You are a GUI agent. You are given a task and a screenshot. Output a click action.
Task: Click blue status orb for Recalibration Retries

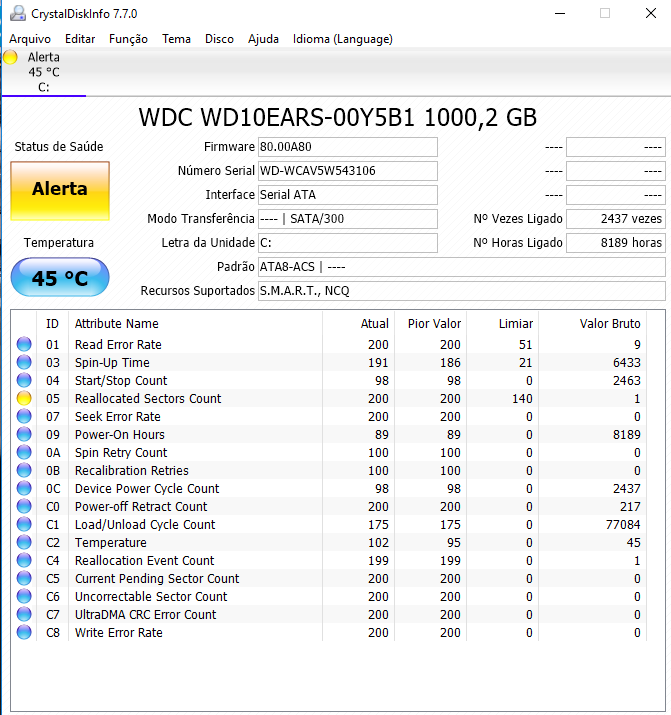[x=24, y=470]
